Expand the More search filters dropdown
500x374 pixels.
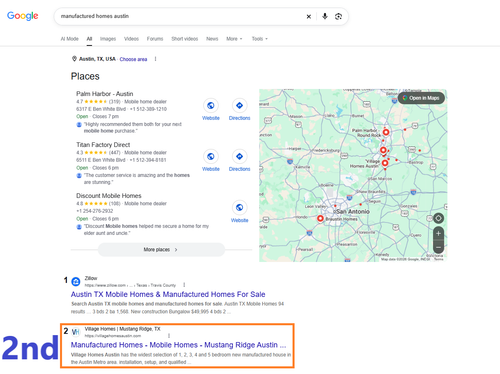point(234,39)
